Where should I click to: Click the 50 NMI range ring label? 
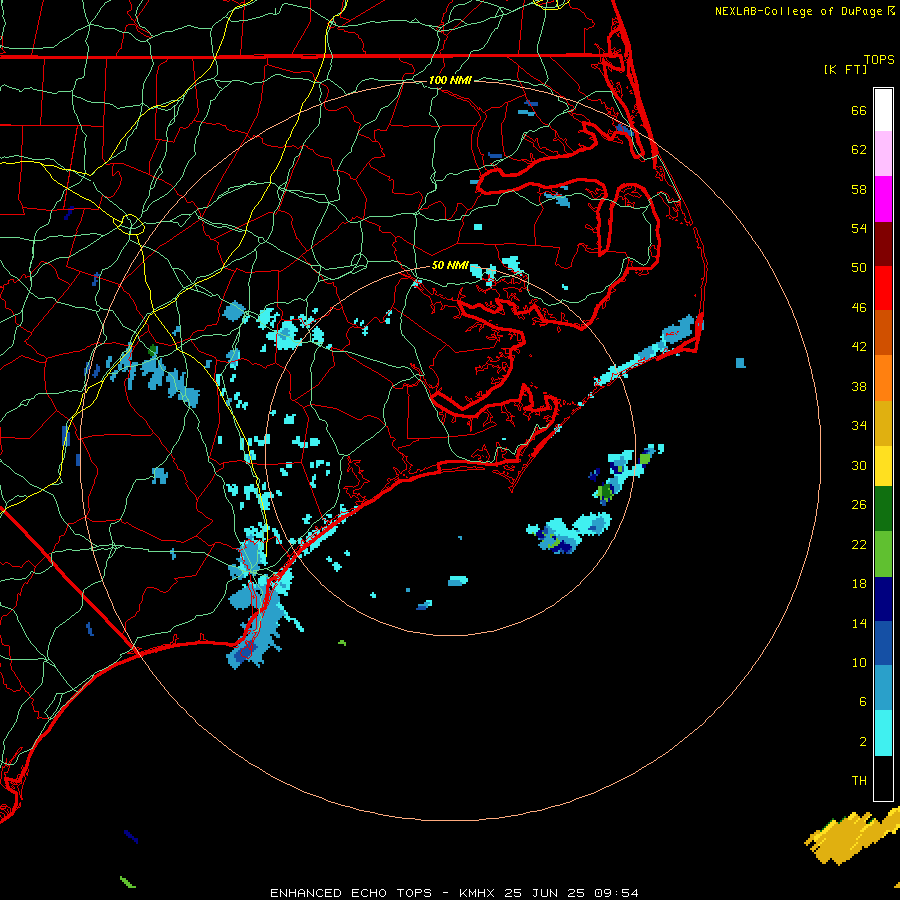click(x=450, y=265)
